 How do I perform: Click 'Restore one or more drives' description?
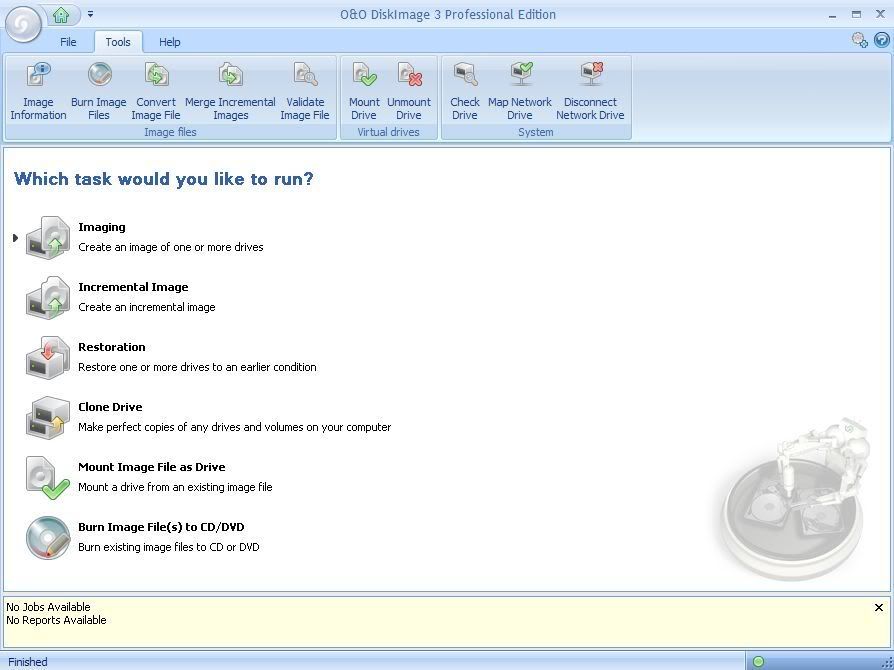coord(197,367)
